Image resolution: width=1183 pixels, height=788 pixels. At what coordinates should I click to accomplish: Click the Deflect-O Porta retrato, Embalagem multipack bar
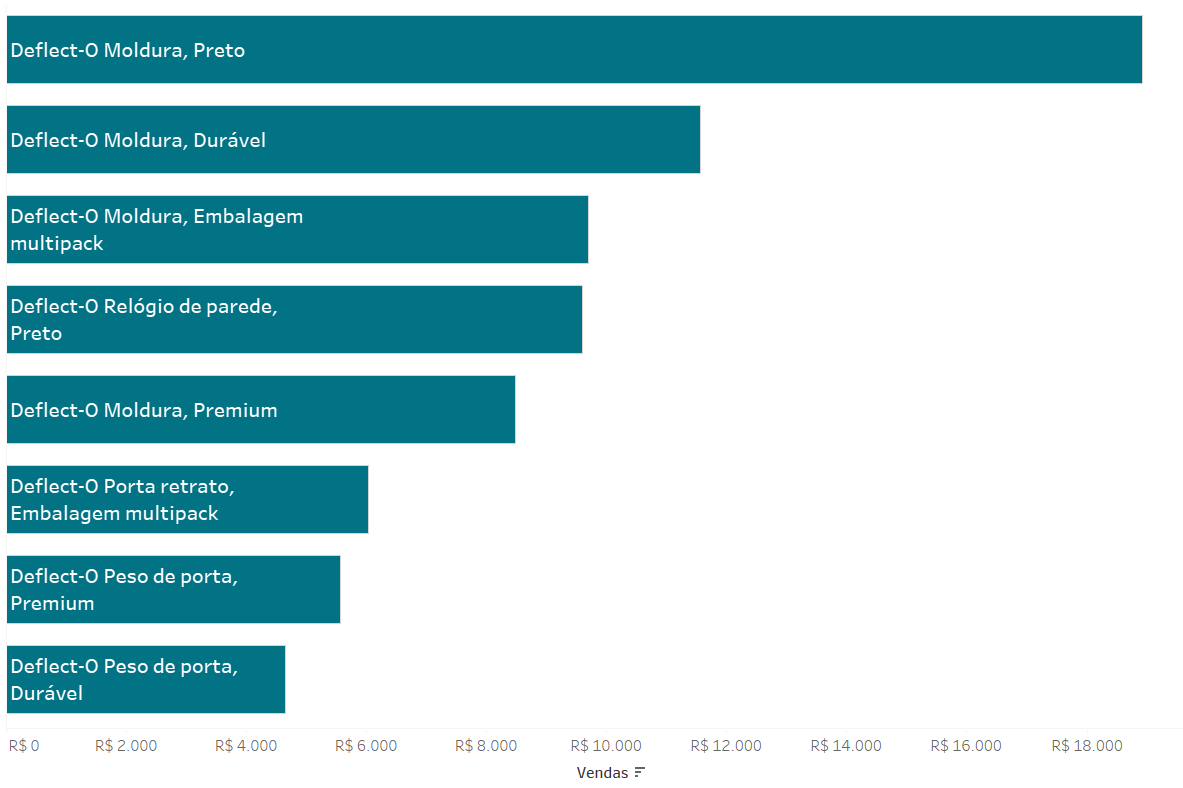(187, 499)
